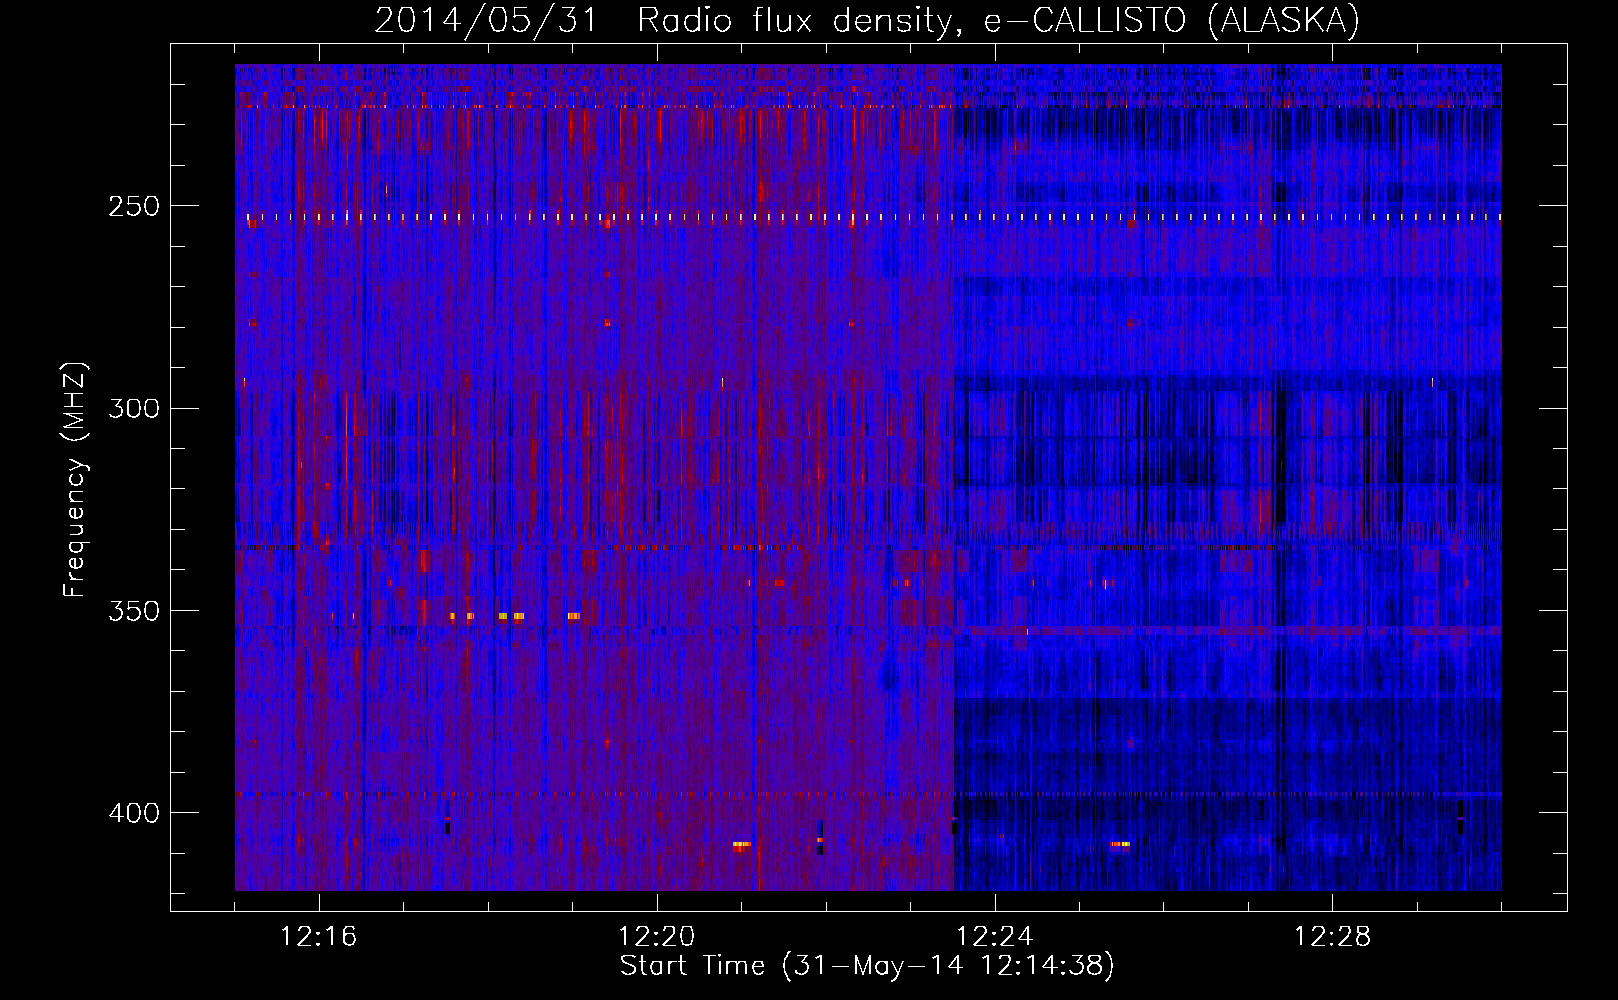The width and height of the screenshot is (1618, 1000).
Task: Click the 250 frequency tick label
Action: point(134,207)
